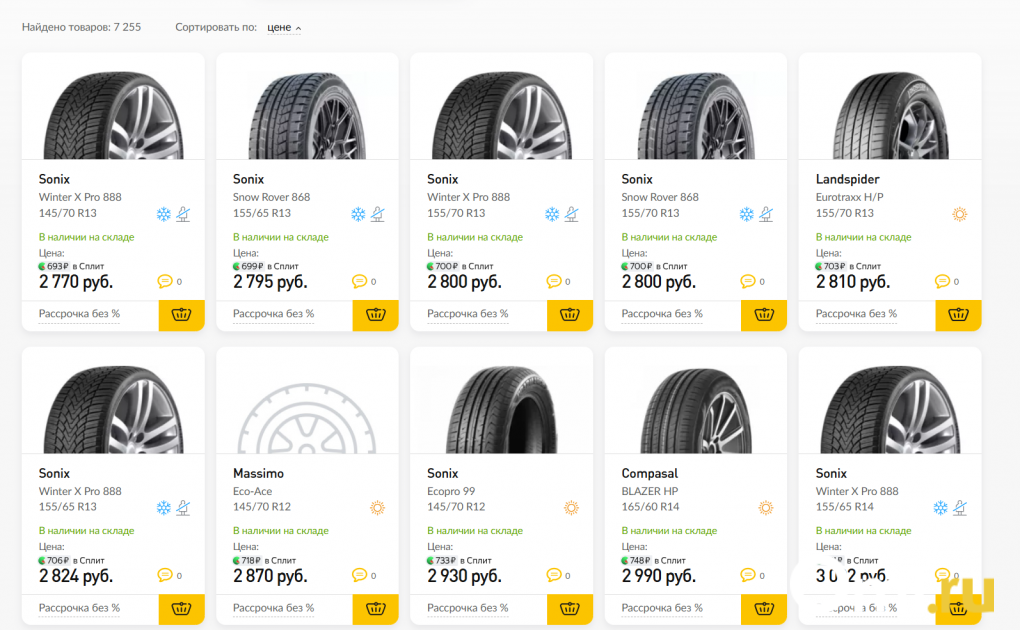Click the '748 ₽ в Сплит' badge
Screen dimensions: 1020x630
point(654,560)
